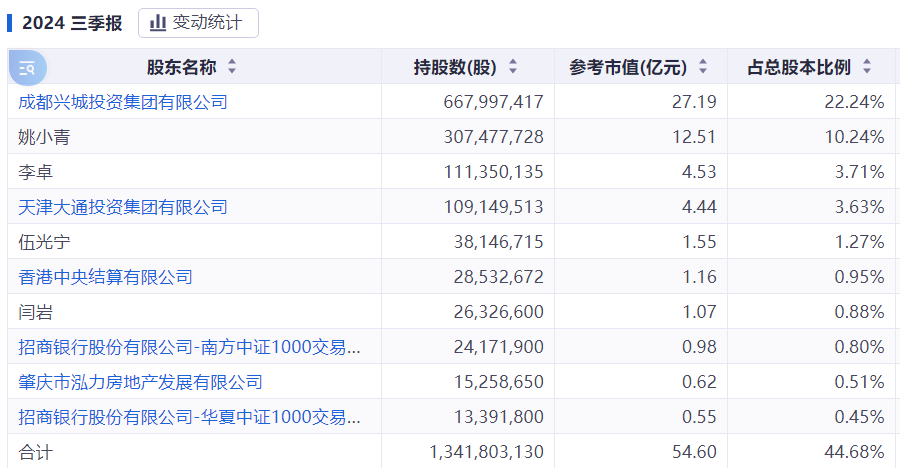Select shareholder name 闫岩
900x468 pixels.
point(36,312)
